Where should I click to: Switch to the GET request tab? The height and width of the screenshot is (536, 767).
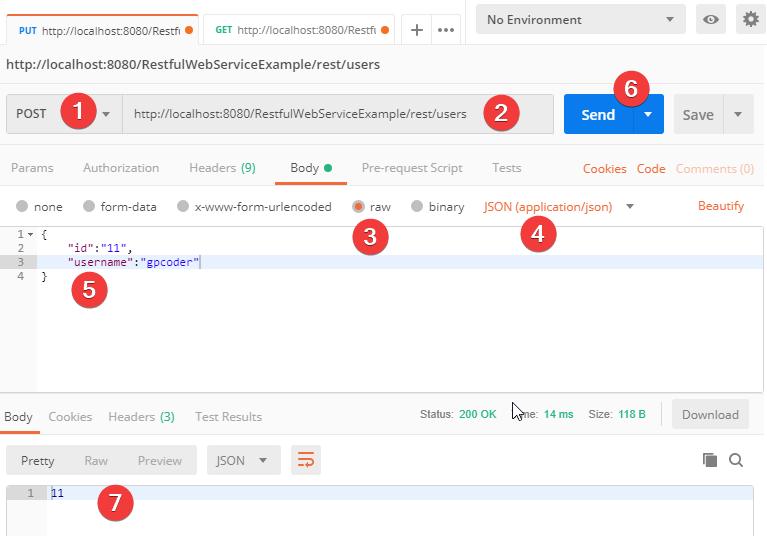point(299,30)
